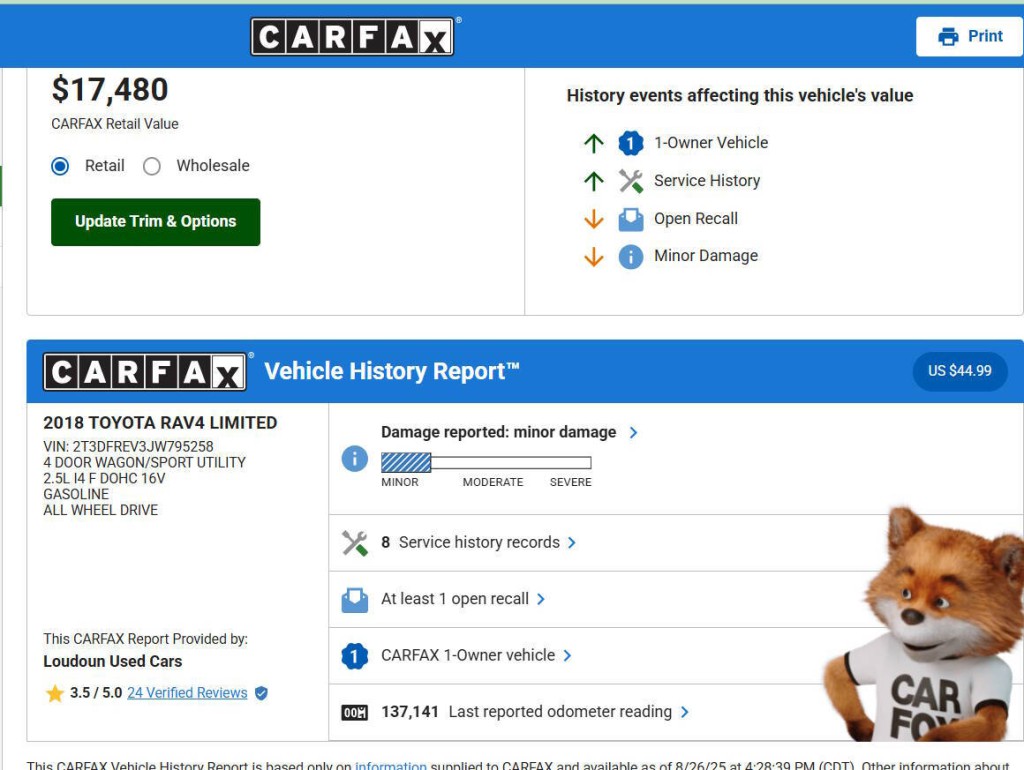Click the Last reported odometer reading text
The image size is (1024, 770).
click(x=560, y=712)
